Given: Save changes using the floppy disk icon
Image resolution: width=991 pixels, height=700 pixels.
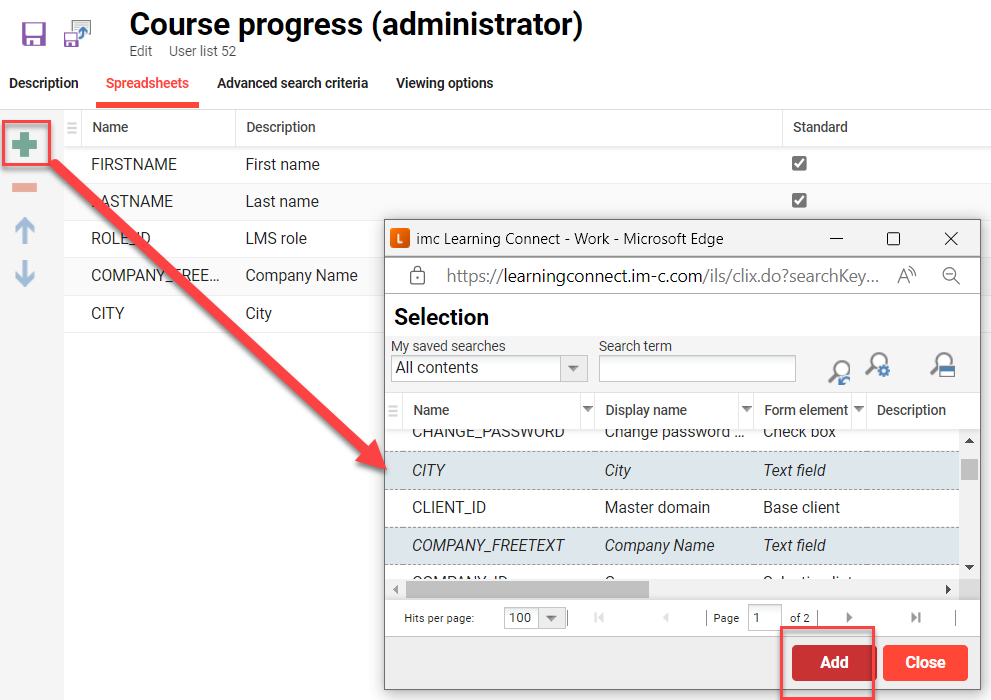Looking at the screenshot, I should (x=33, y=33).
